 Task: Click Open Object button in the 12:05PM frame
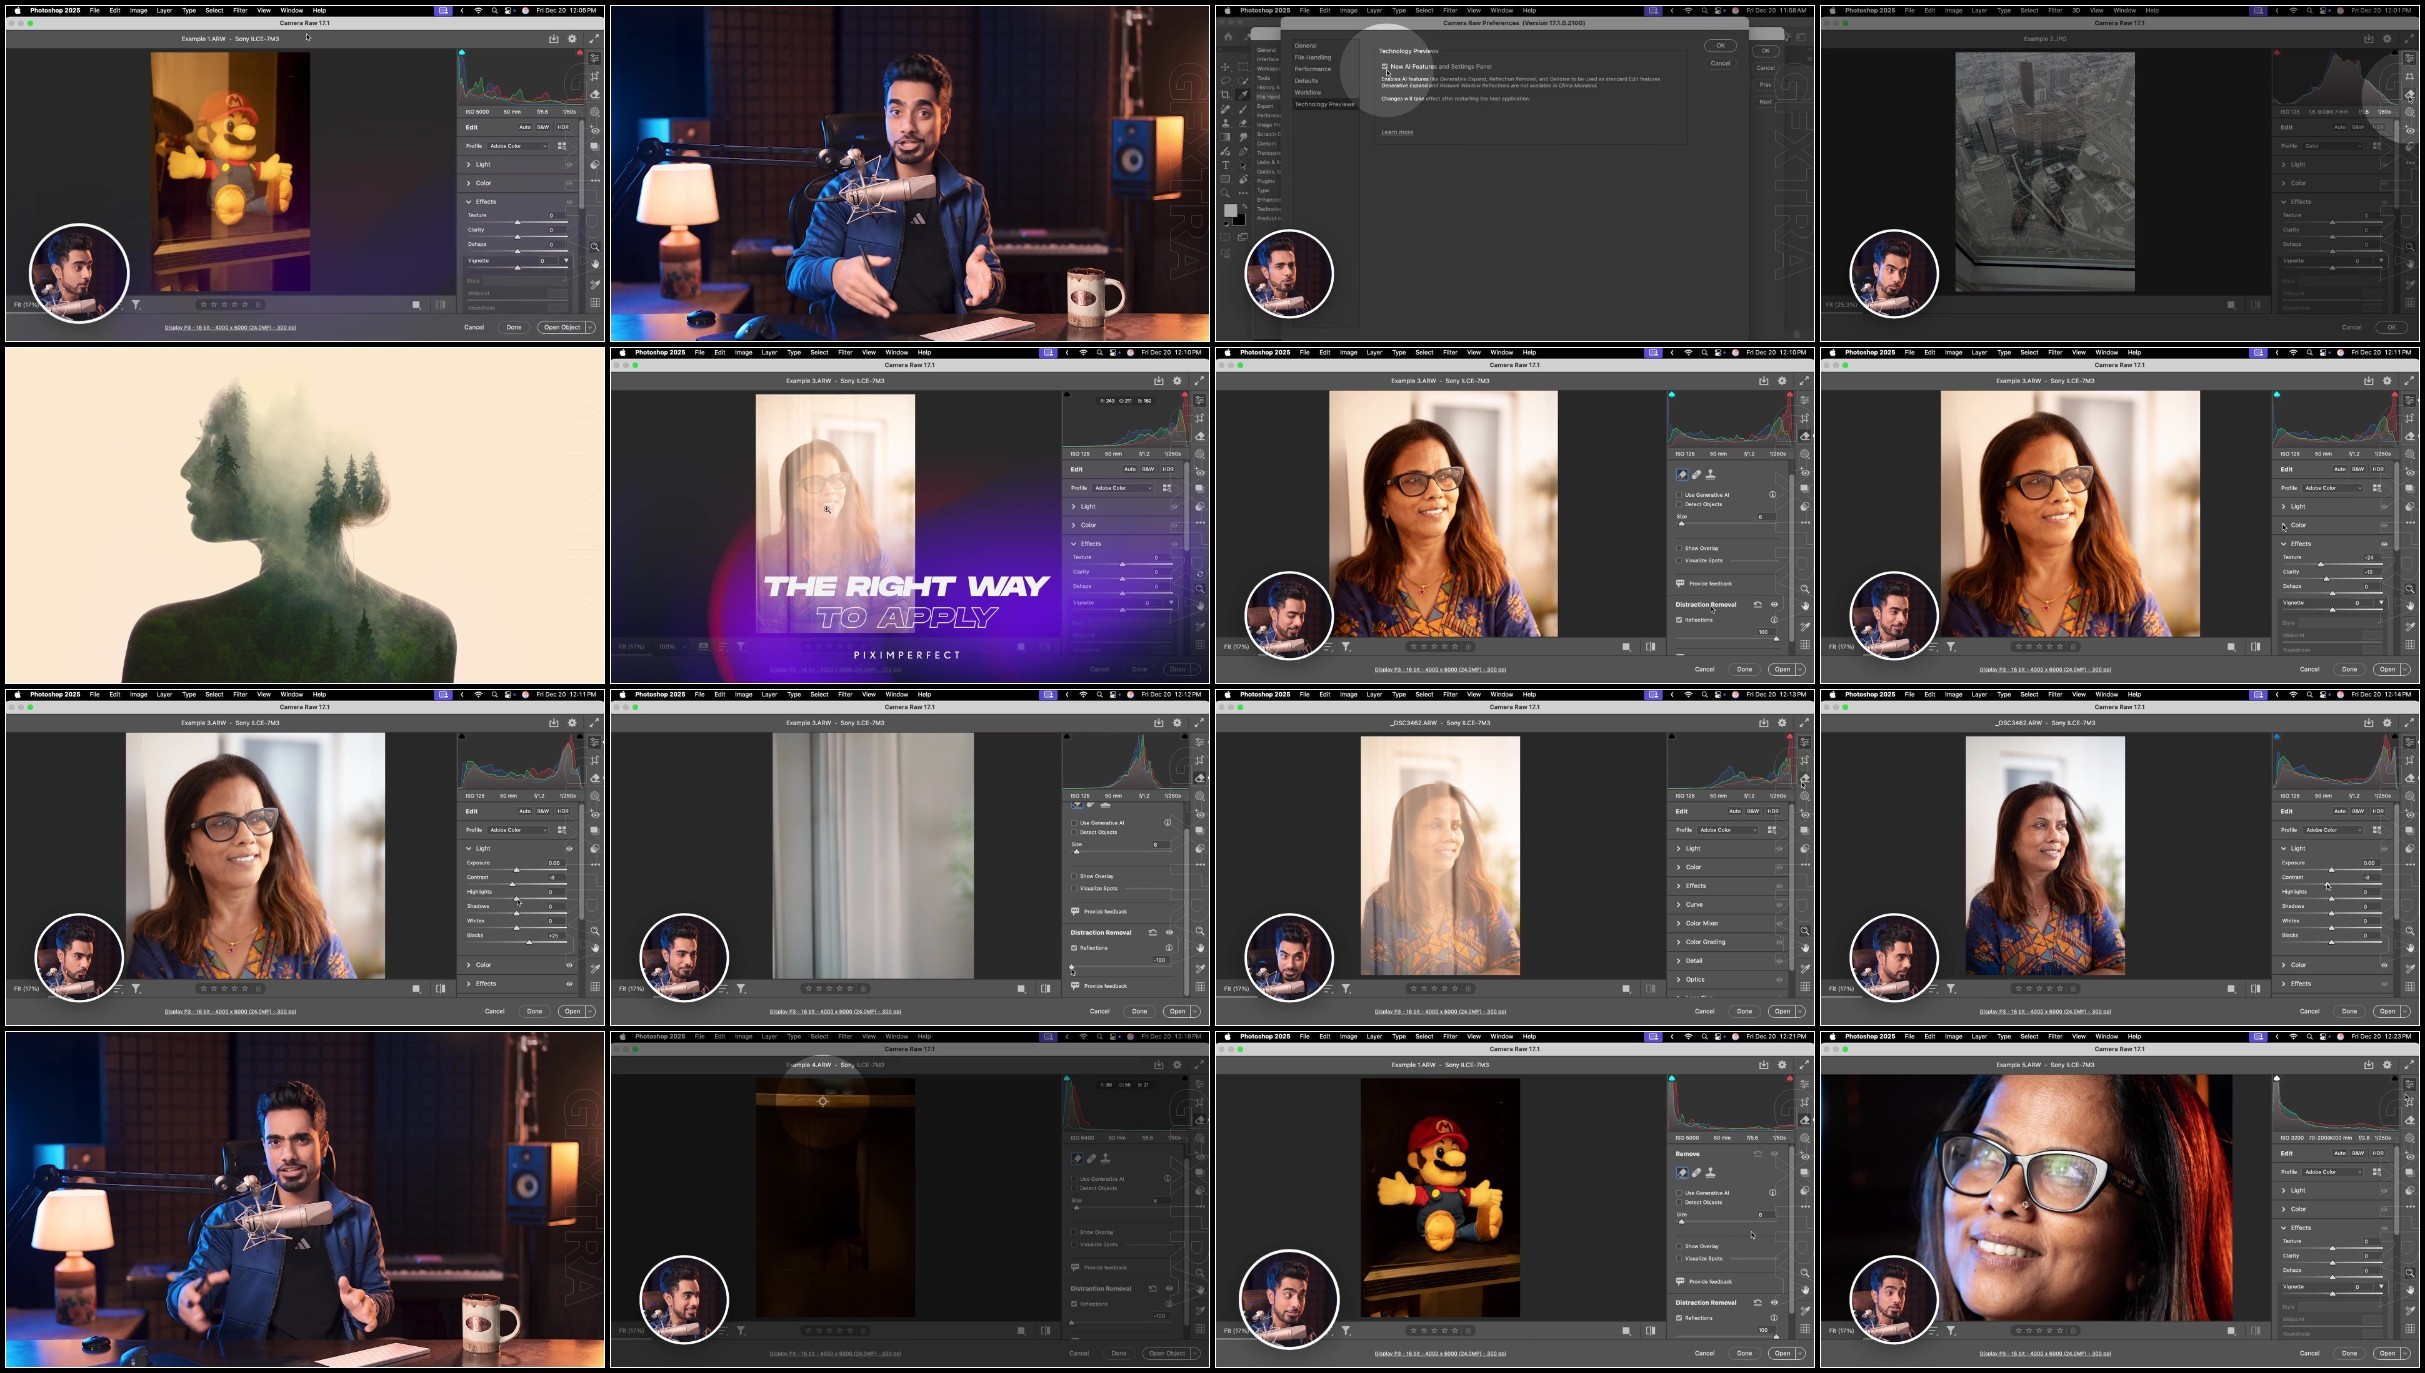coord(561,327)
